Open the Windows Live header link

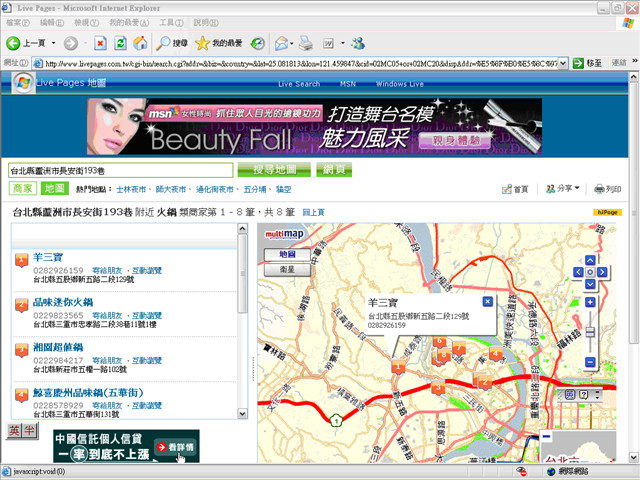pos(400,84)
